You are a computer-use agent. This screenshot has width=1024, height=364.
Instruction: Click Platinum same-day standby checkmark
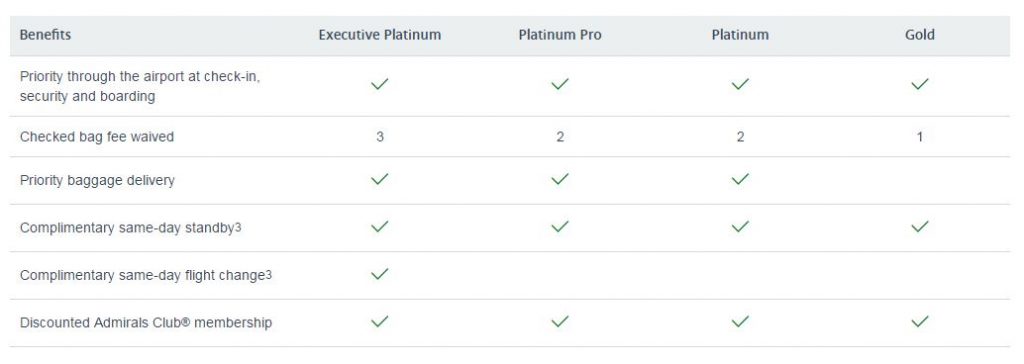[740, 227]
